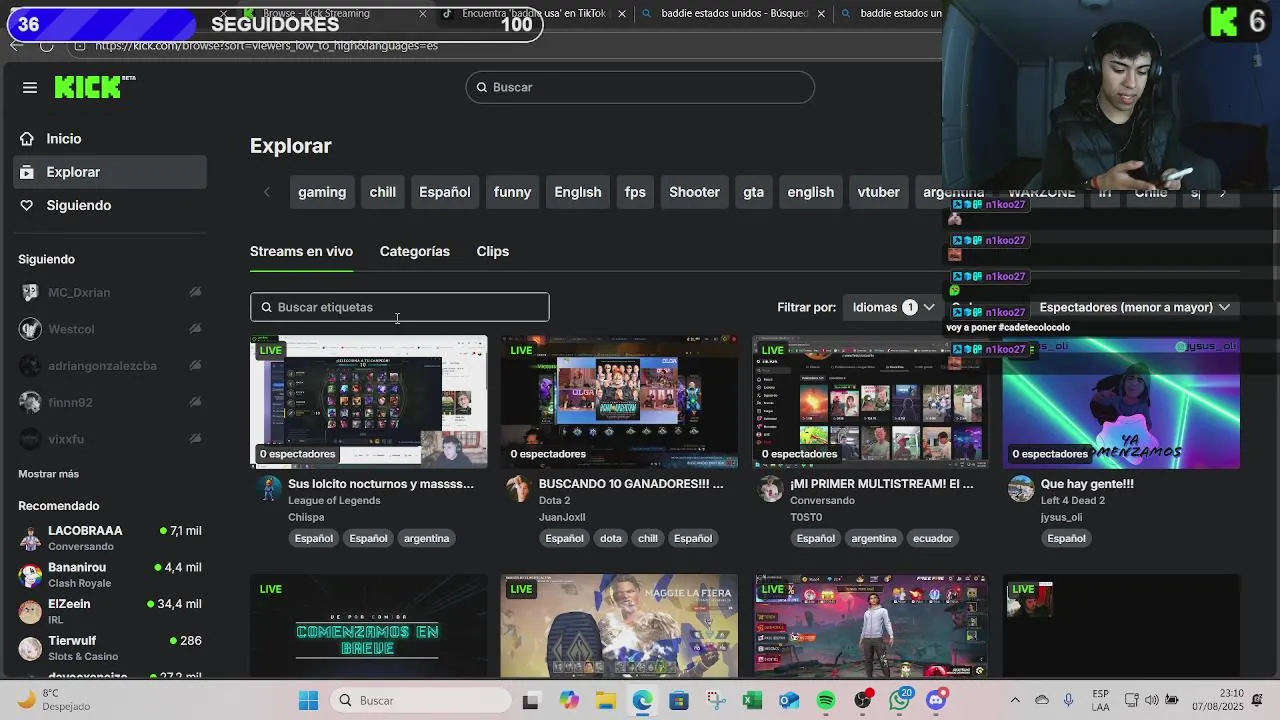
Task: Click the browser address bar URL
Action: coord(266,45)
